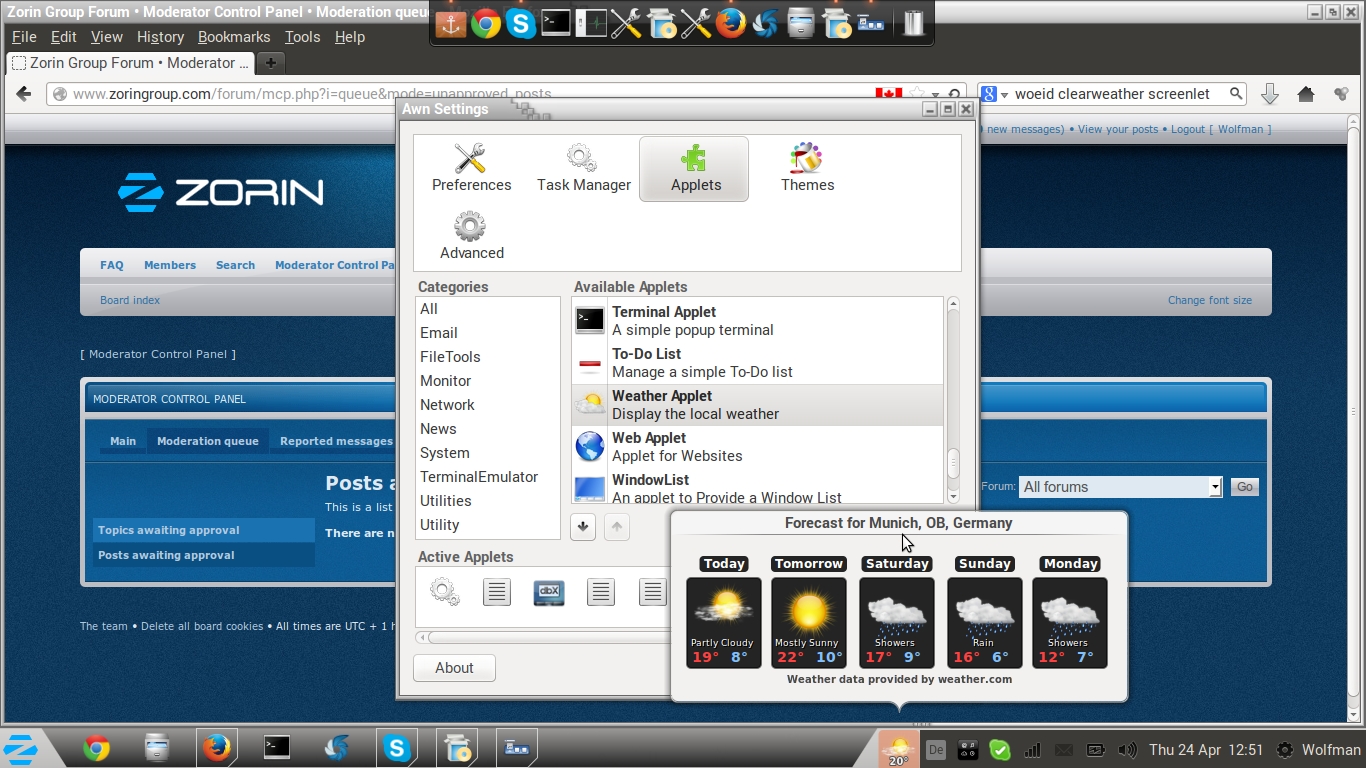Select the Web Applet row

click(x=757, y=447)
